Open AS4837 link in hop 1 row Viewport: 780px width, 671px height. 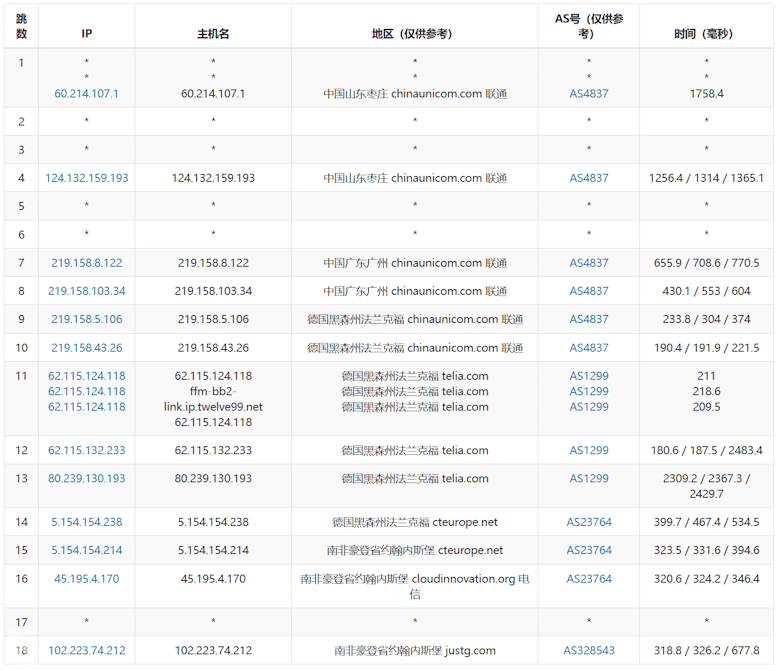(588, 94)
